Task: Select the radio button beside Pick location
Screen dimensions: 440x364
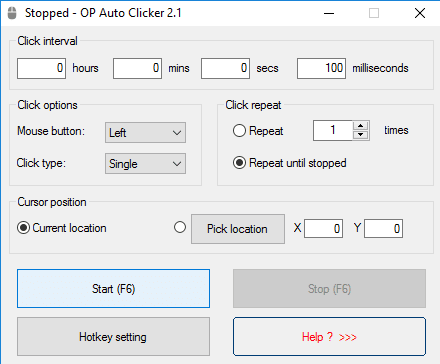Action: pos(180,227)
